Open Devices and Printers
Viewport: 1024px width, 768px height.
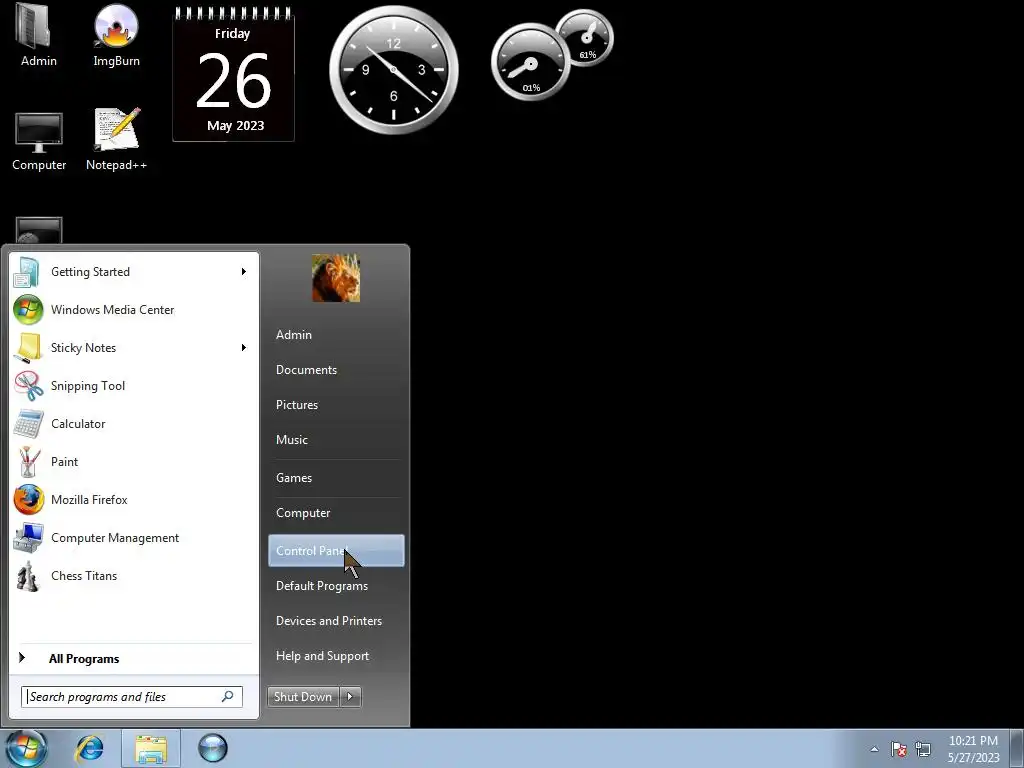[329, 621]
